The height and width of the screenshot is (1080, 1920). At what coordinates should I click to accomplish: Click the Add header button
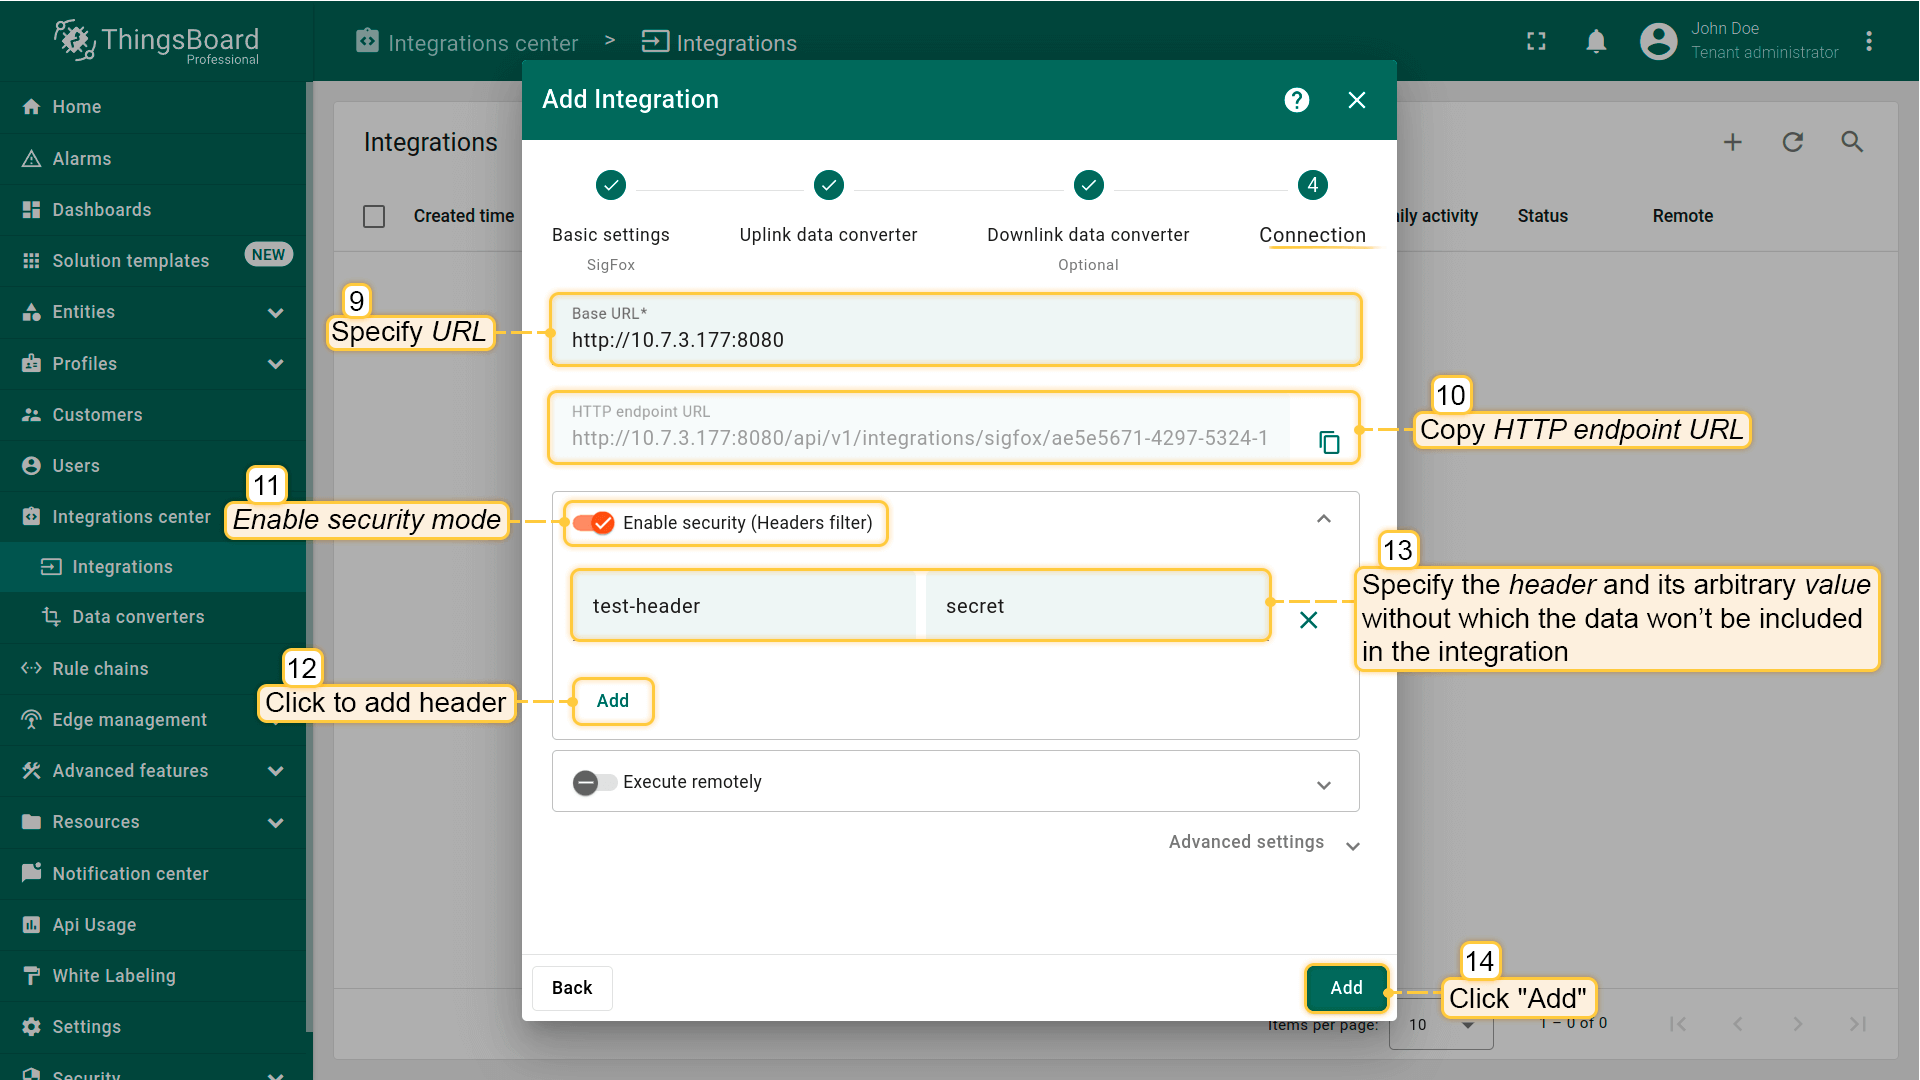[613, 701]
